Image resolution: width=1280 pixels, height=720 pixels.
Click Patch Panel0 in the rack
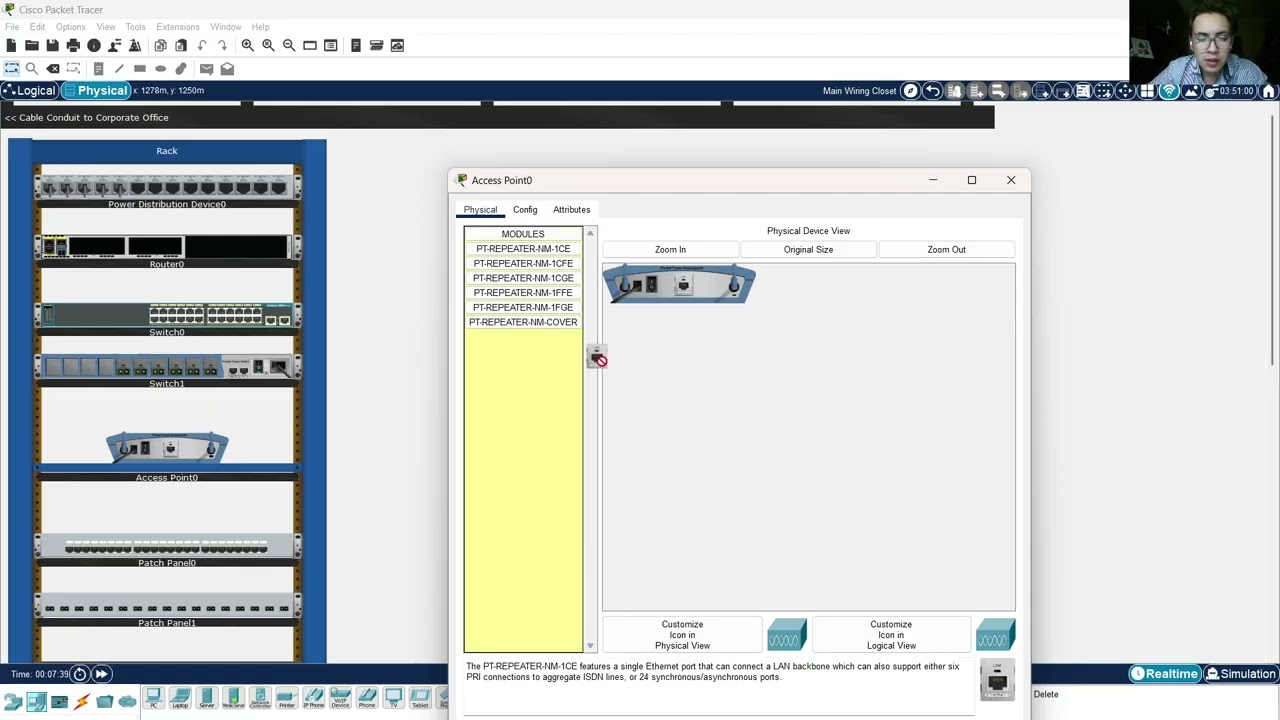pos(167,547)
